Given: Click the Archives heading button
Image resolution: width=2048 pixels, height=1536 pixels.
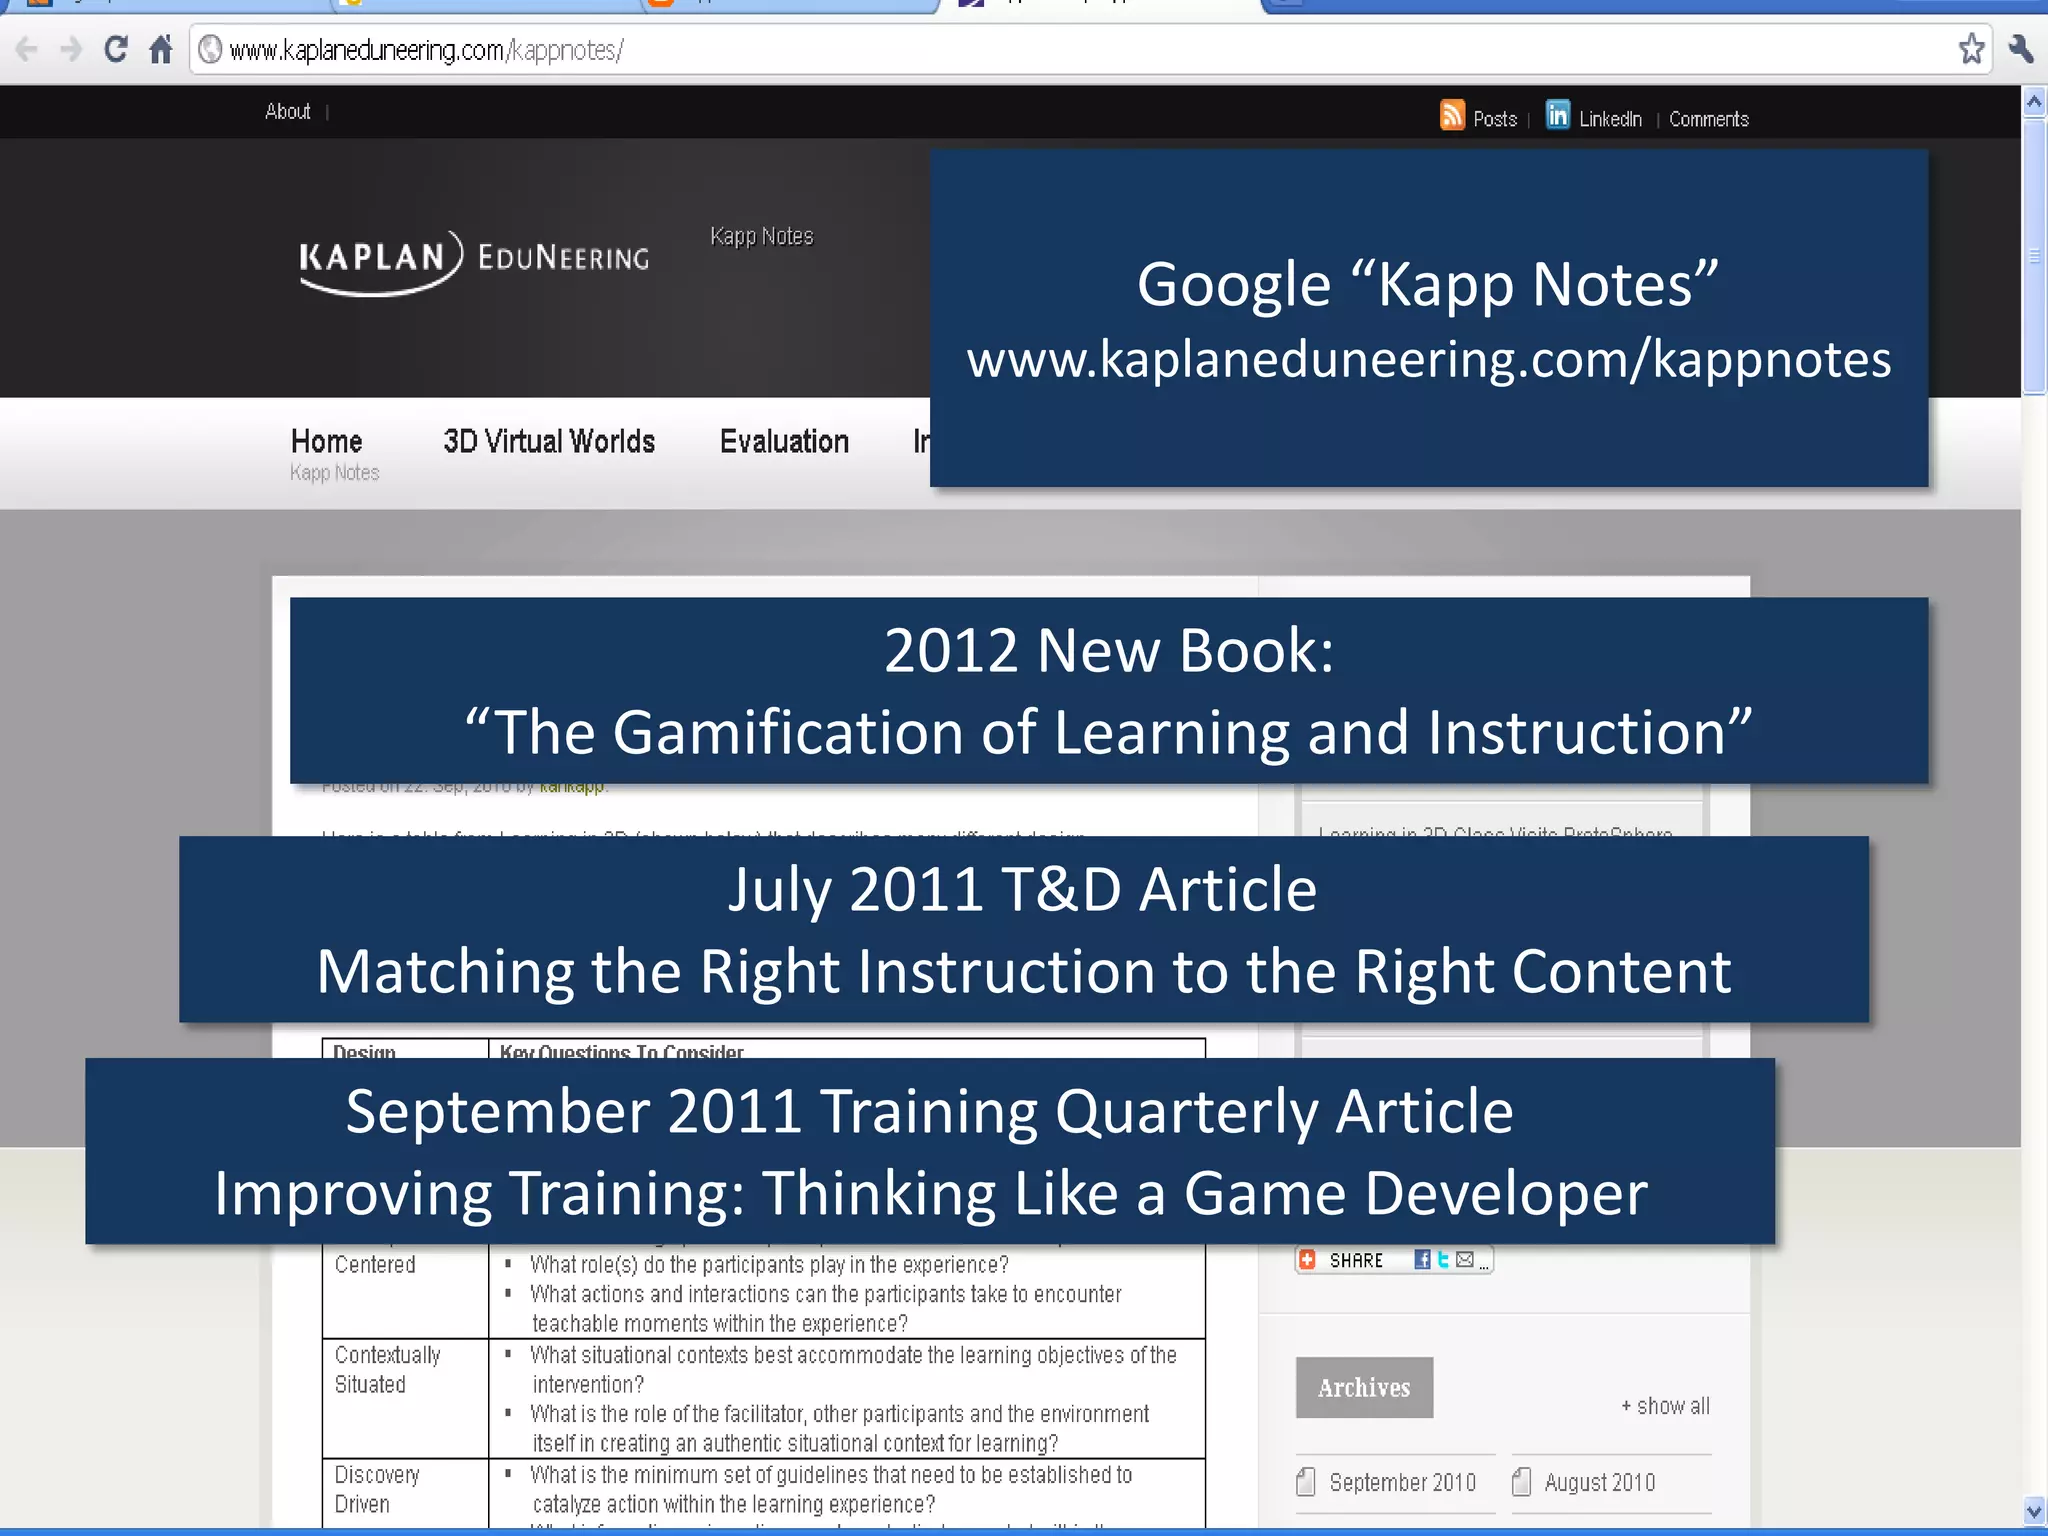Looking at the screenshot, I should [x=1364, y=1387].
